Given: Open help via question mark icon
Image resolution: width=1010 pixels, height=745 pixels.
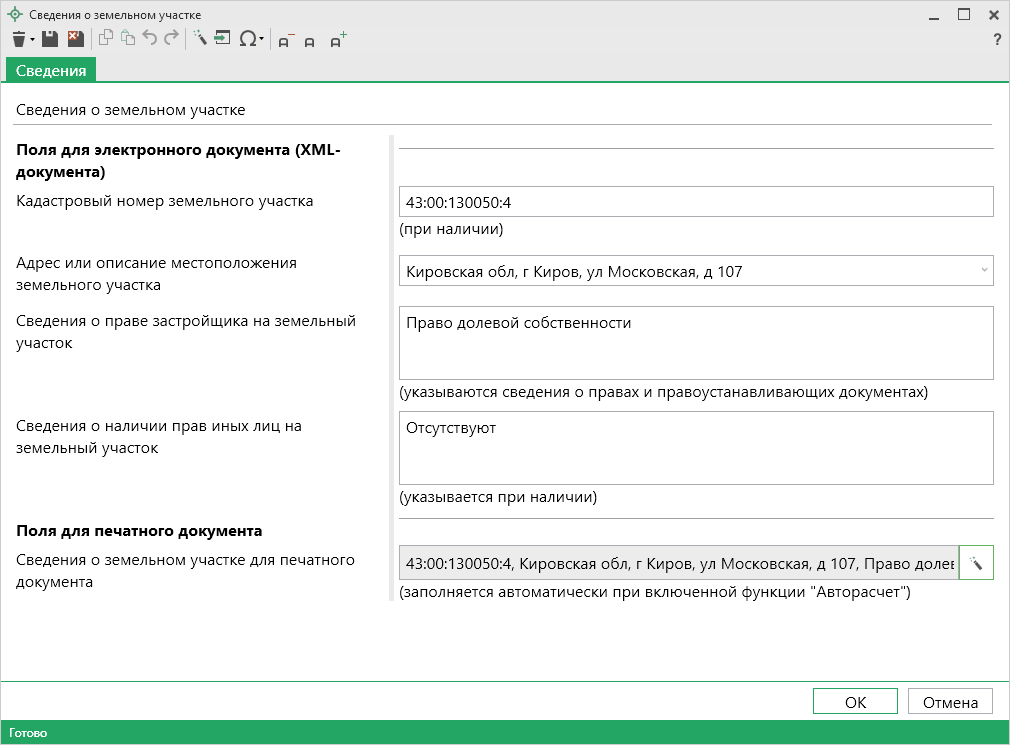Looking at the screenshot, I should tap(996, 40).
